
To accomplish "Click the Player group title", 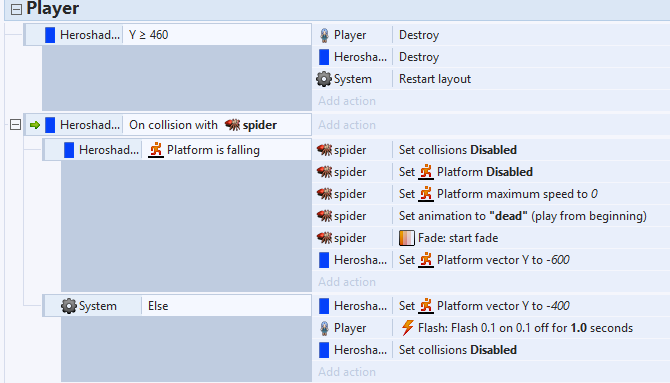I will tap(53, 9).
